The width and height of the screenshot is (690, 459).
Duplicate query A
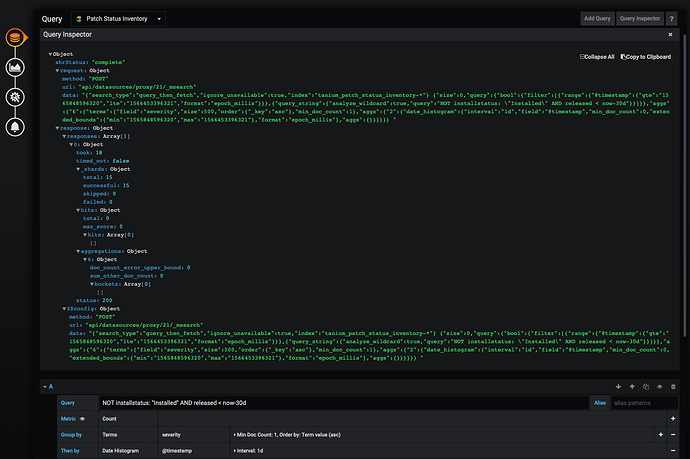pos(645,386)
